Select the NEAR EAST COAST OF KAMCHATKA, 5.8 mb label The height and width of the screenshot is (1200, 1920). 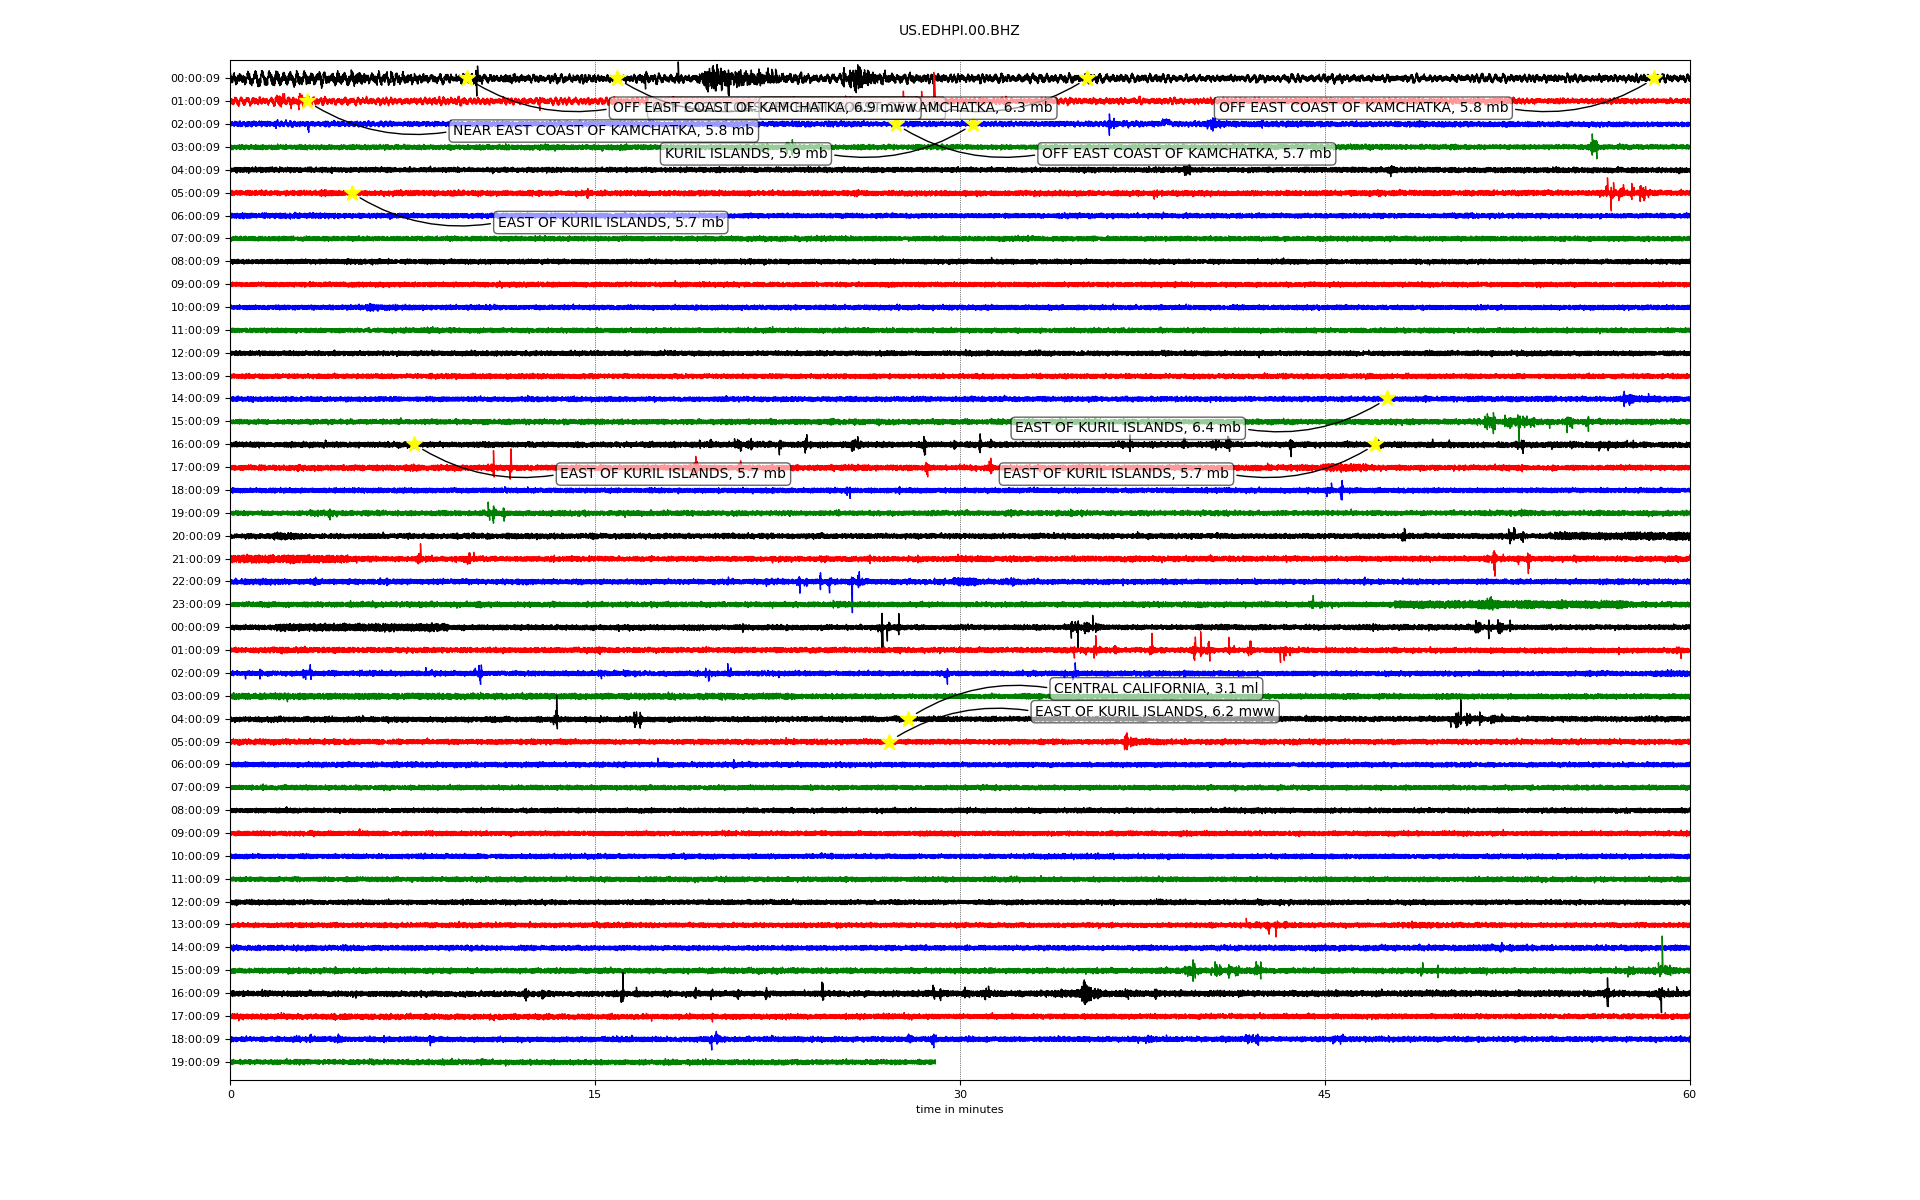[x=603, y=131]
